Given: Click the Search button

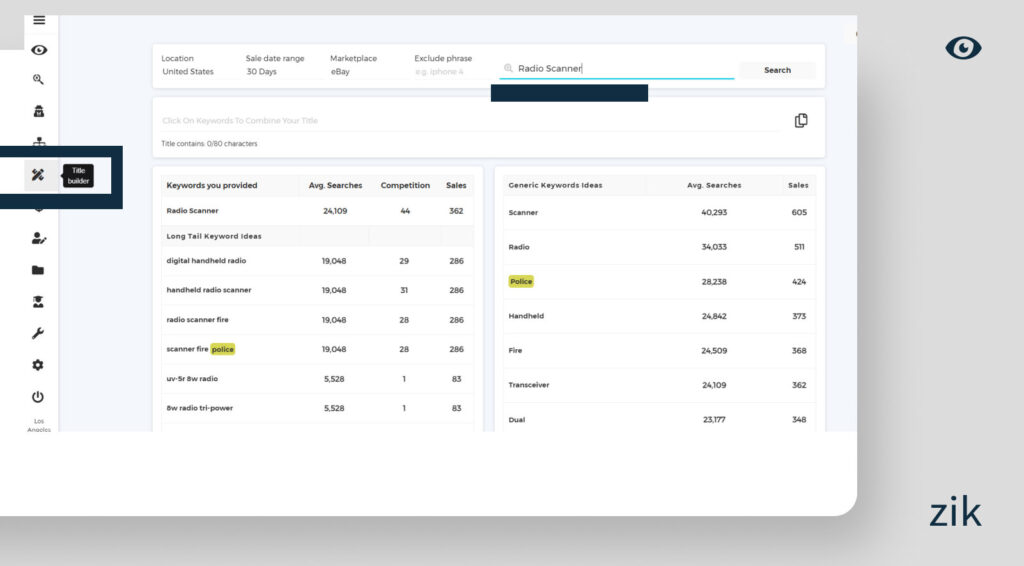Looking at the screenshot, I should [x=777, y=71].
